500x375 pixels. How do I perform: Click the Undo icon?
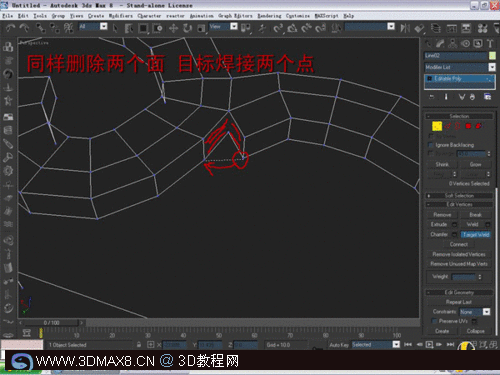(x=11, y=28)
